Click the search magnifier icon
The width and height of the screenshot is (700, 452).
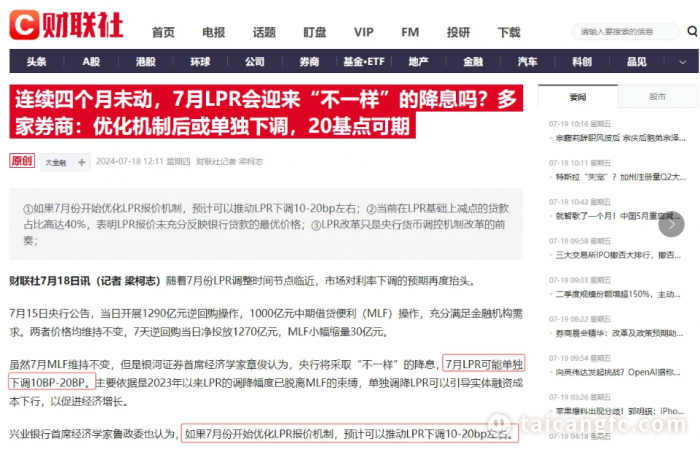click(x=692, y=31)
